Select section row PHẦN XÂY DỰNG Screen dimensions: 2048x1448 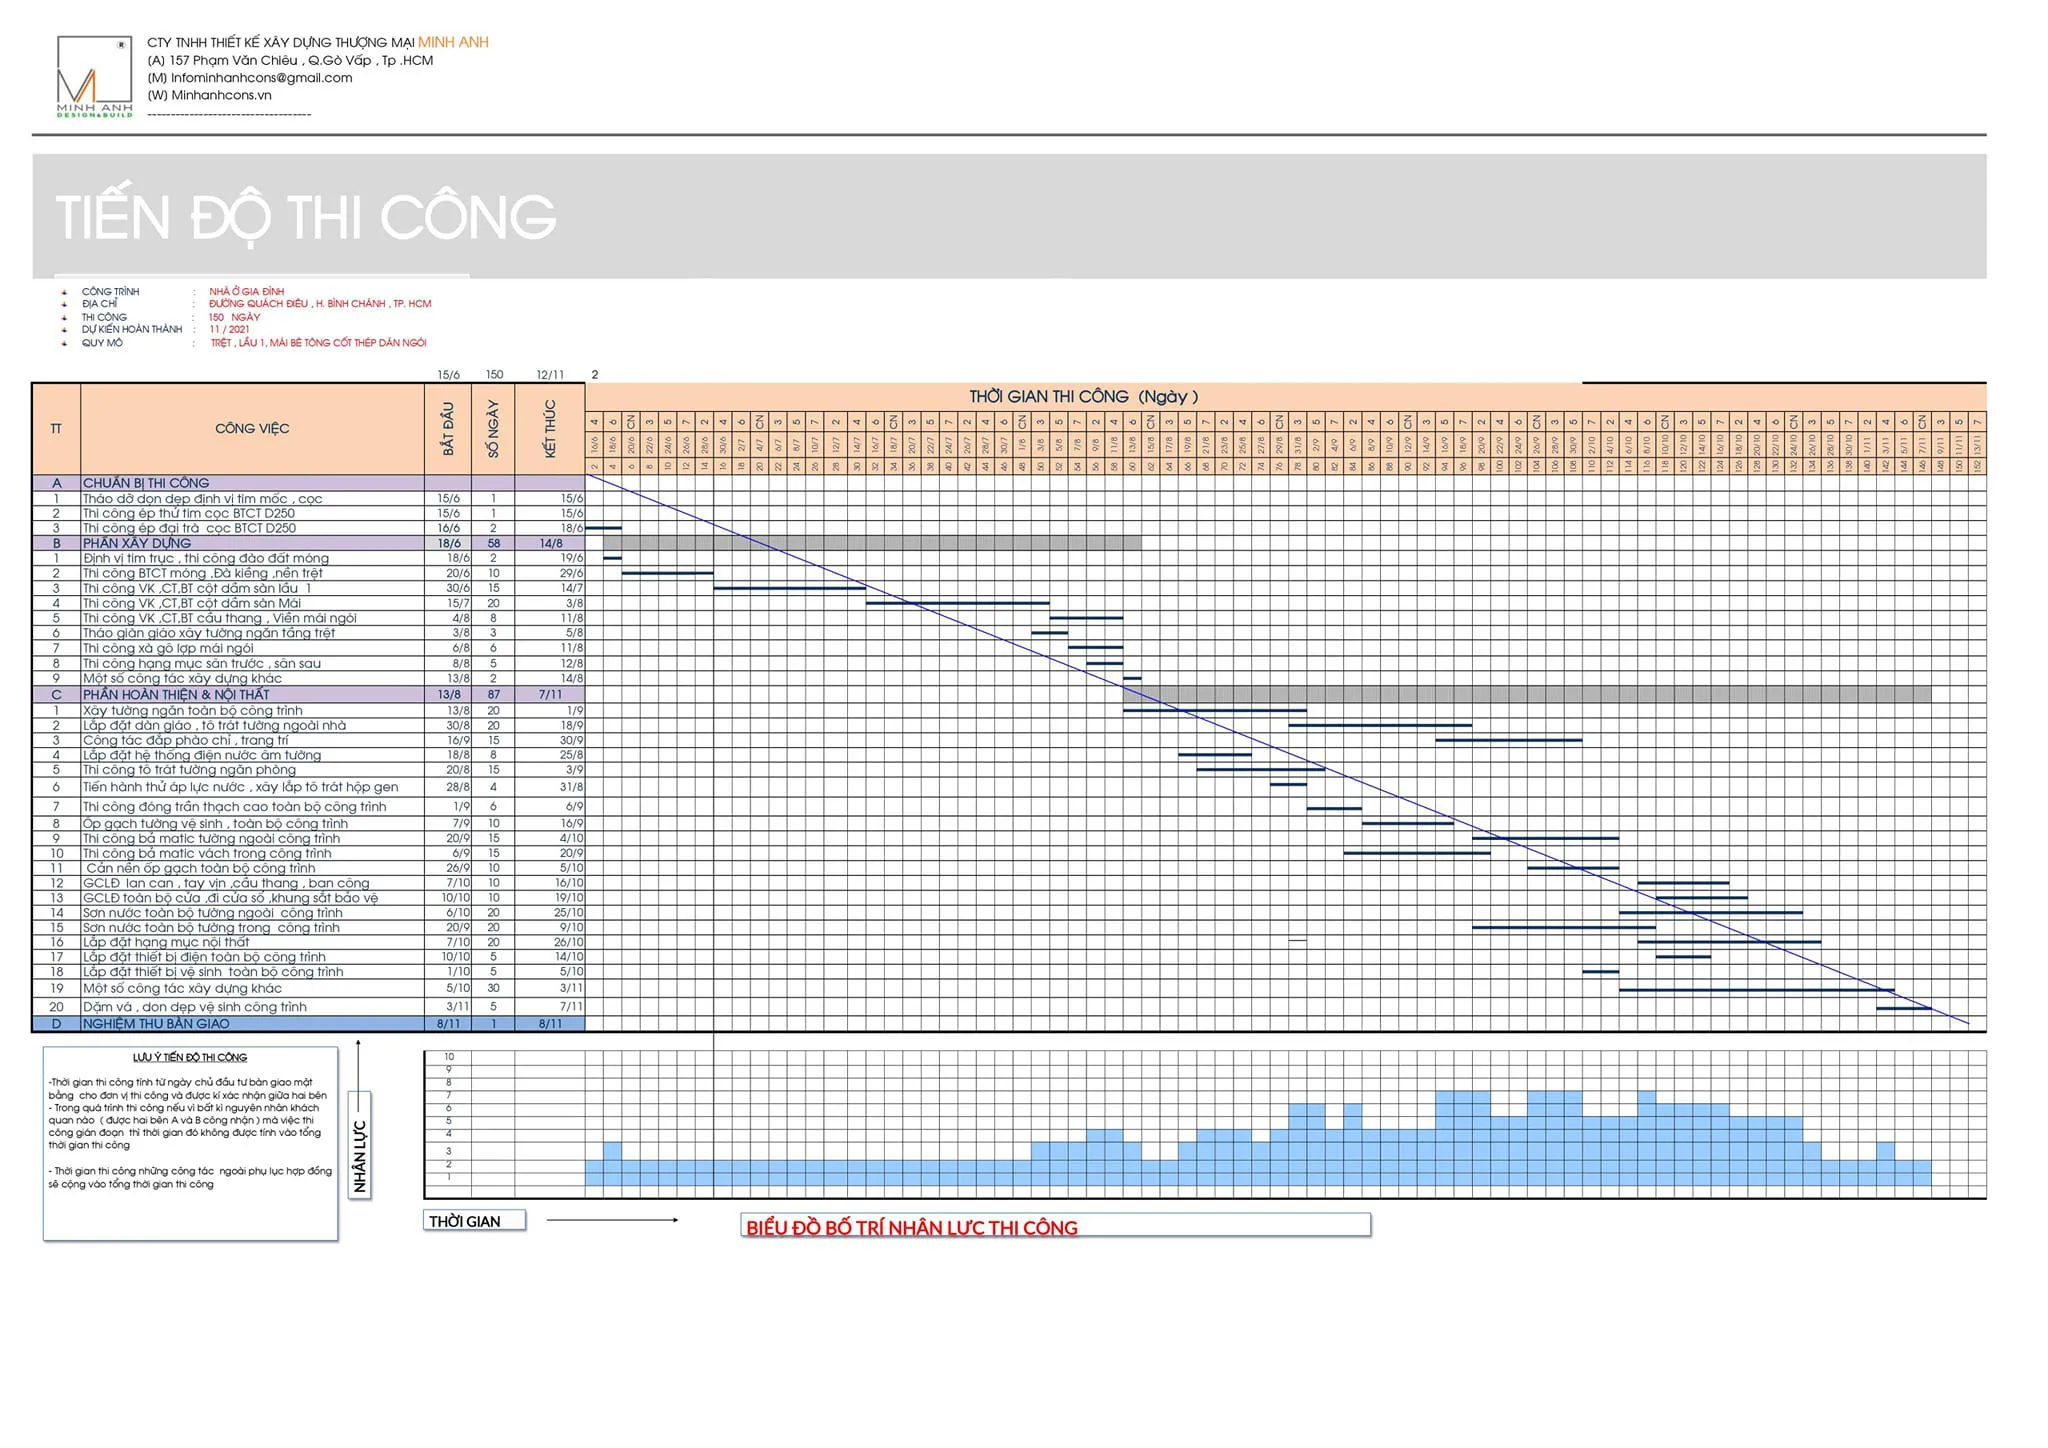(x=137, y=543)
